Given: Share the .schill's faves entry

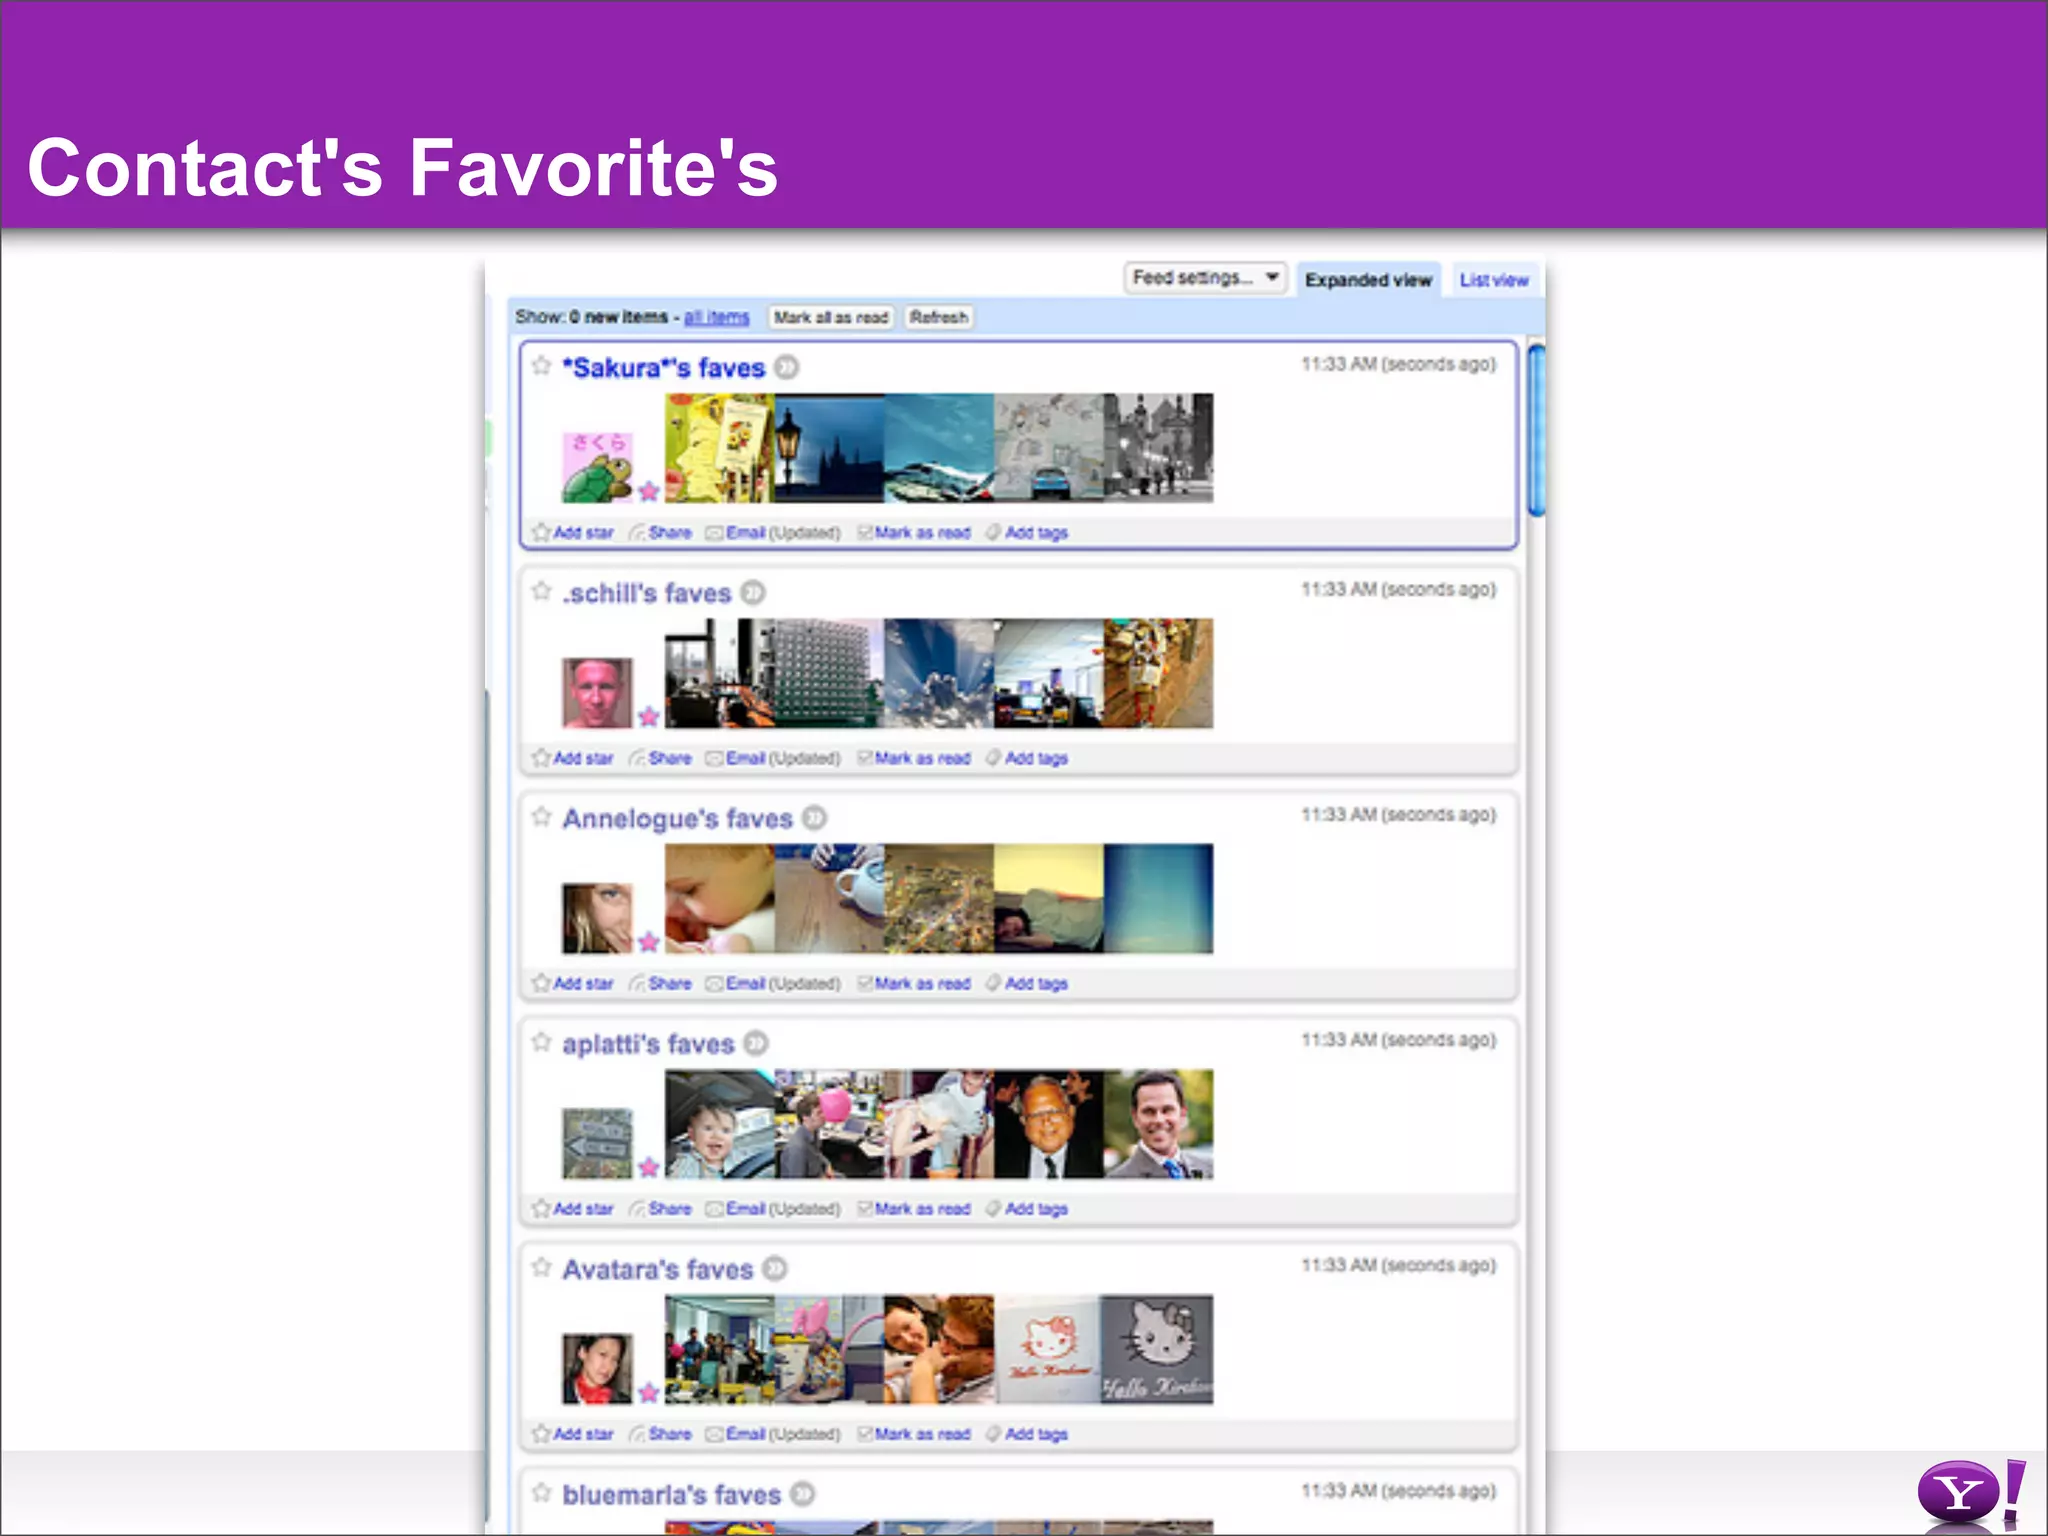Looking at the screenshot, I should (x=660, y=758).
